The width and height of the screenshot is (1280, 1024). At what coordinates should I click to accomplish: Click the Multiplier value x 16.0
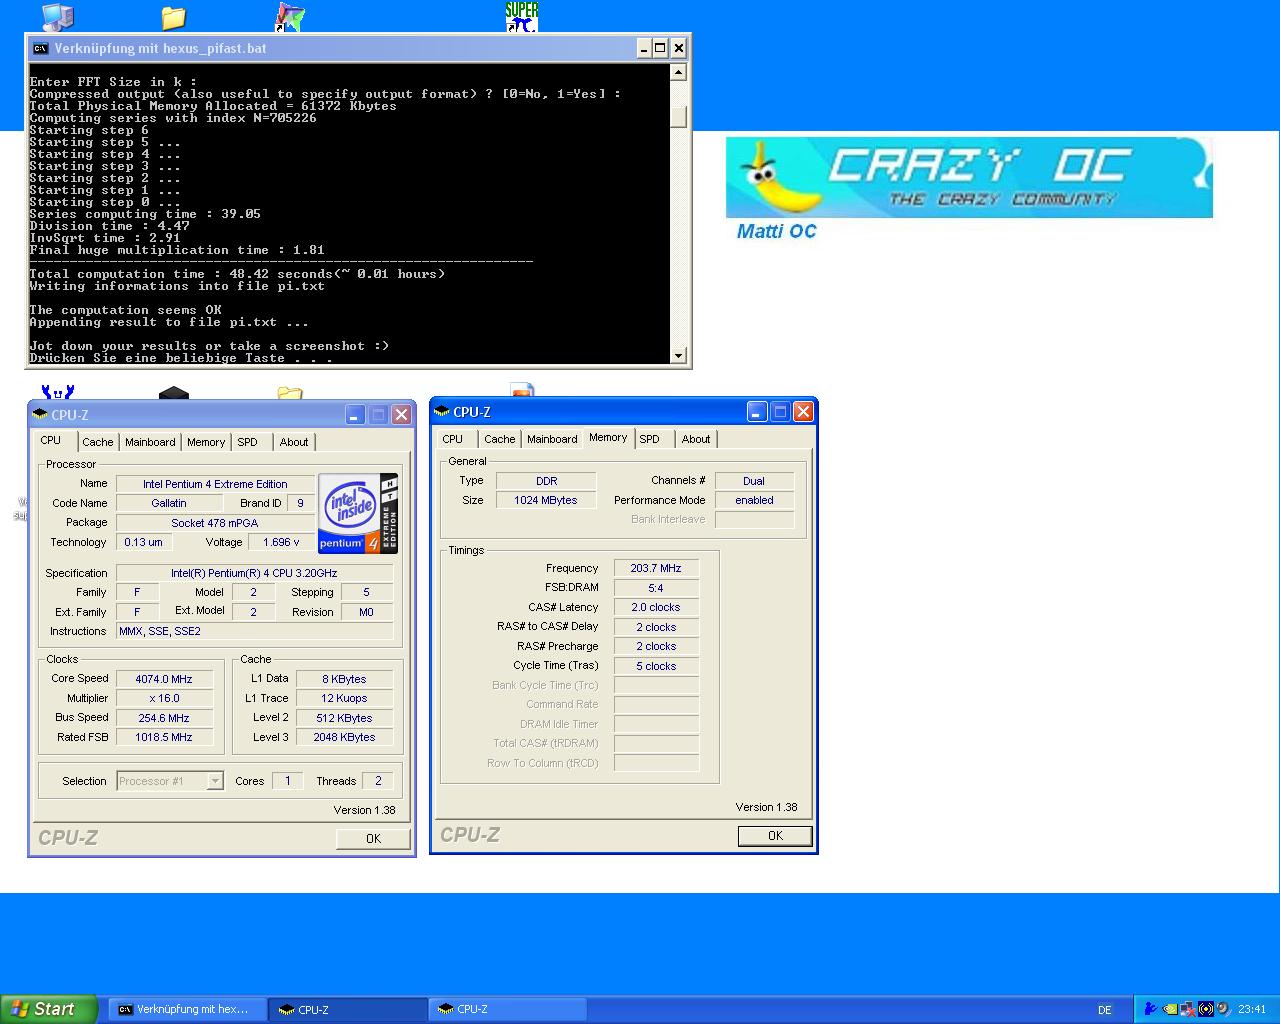pos(164,699)
